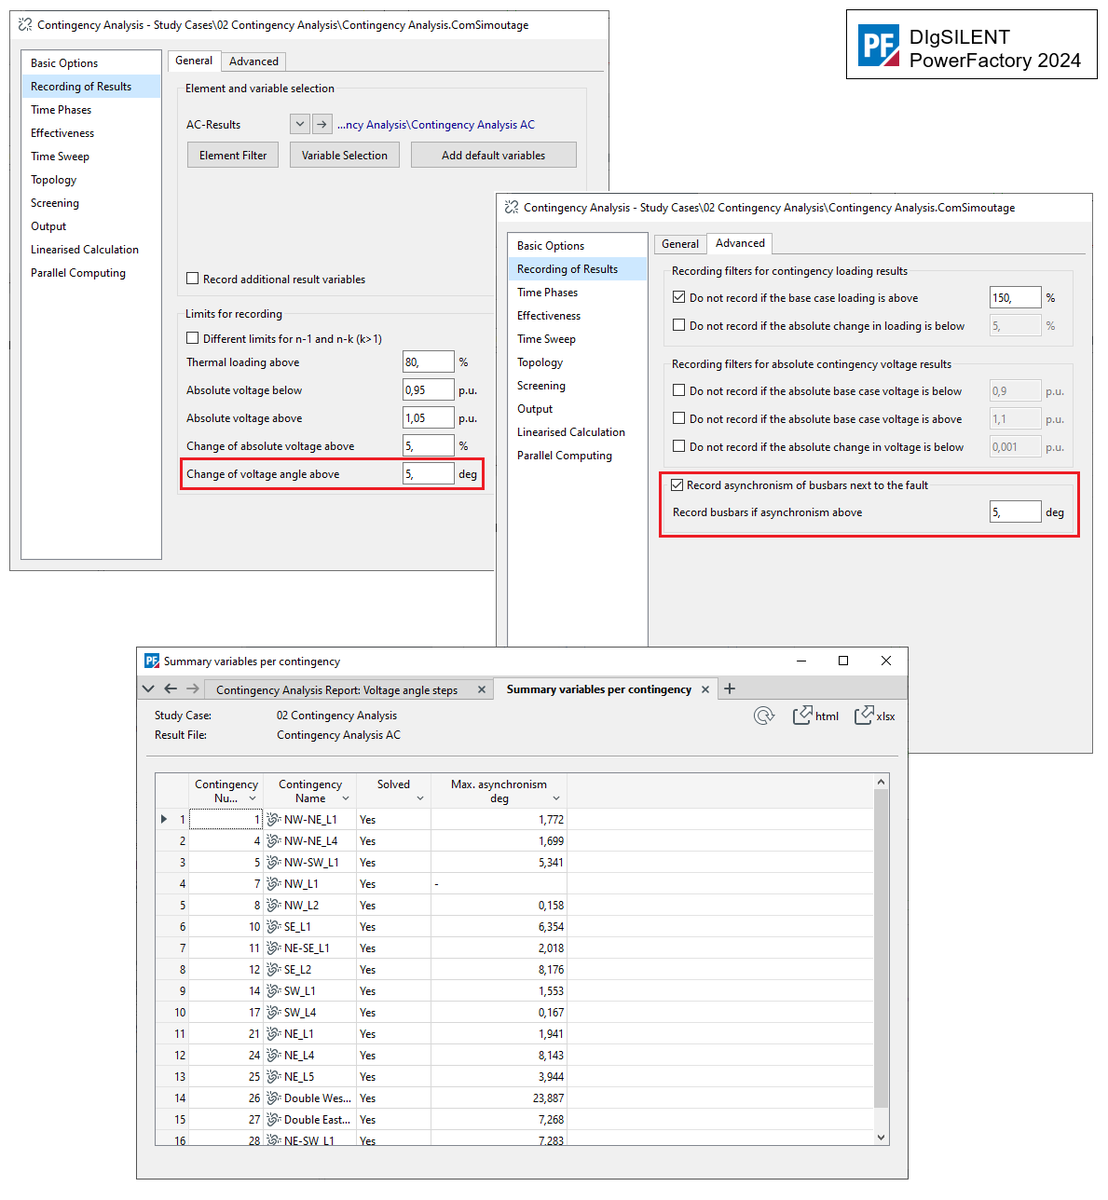Open the Max. asynchronism column filter dropdown
The width and height of the screenshot is (1108, 1200).
tap(556, 799)
